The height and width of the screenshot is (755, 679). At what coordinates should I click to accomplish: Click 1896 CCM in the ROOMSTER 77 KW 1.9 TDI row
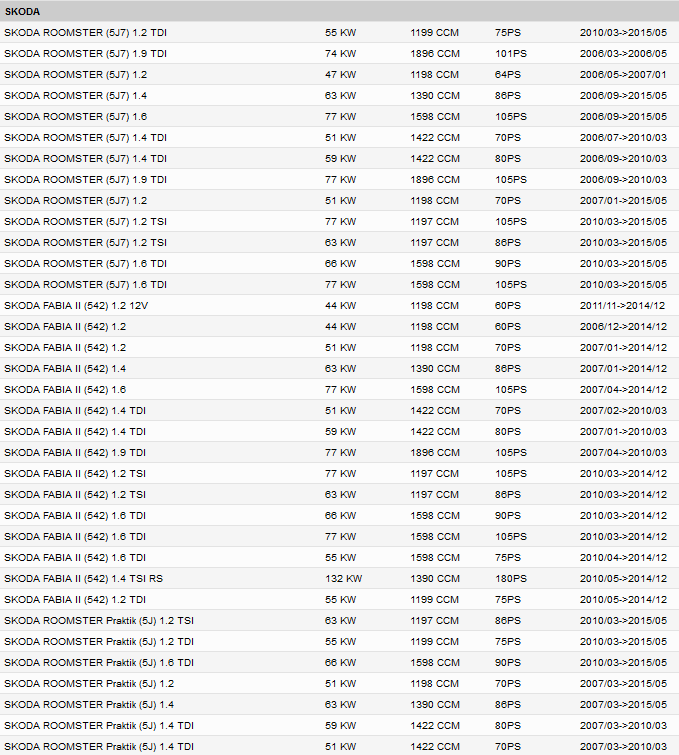tap(435, 180)
